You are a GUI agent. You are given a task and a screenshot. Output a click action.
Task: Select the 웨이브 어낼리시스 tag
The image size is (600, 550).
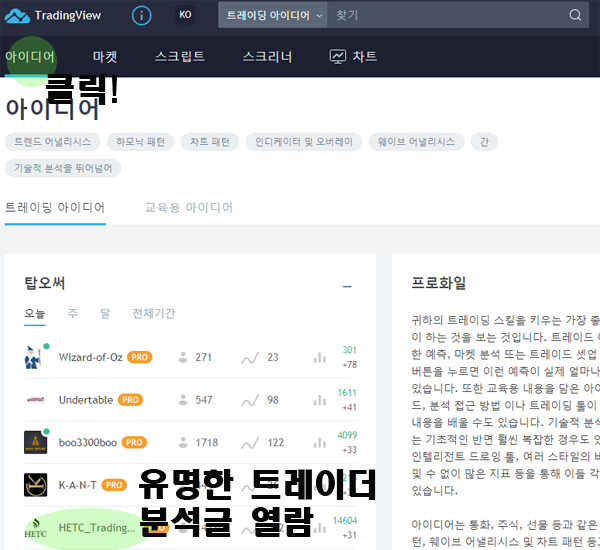(416, 142)
